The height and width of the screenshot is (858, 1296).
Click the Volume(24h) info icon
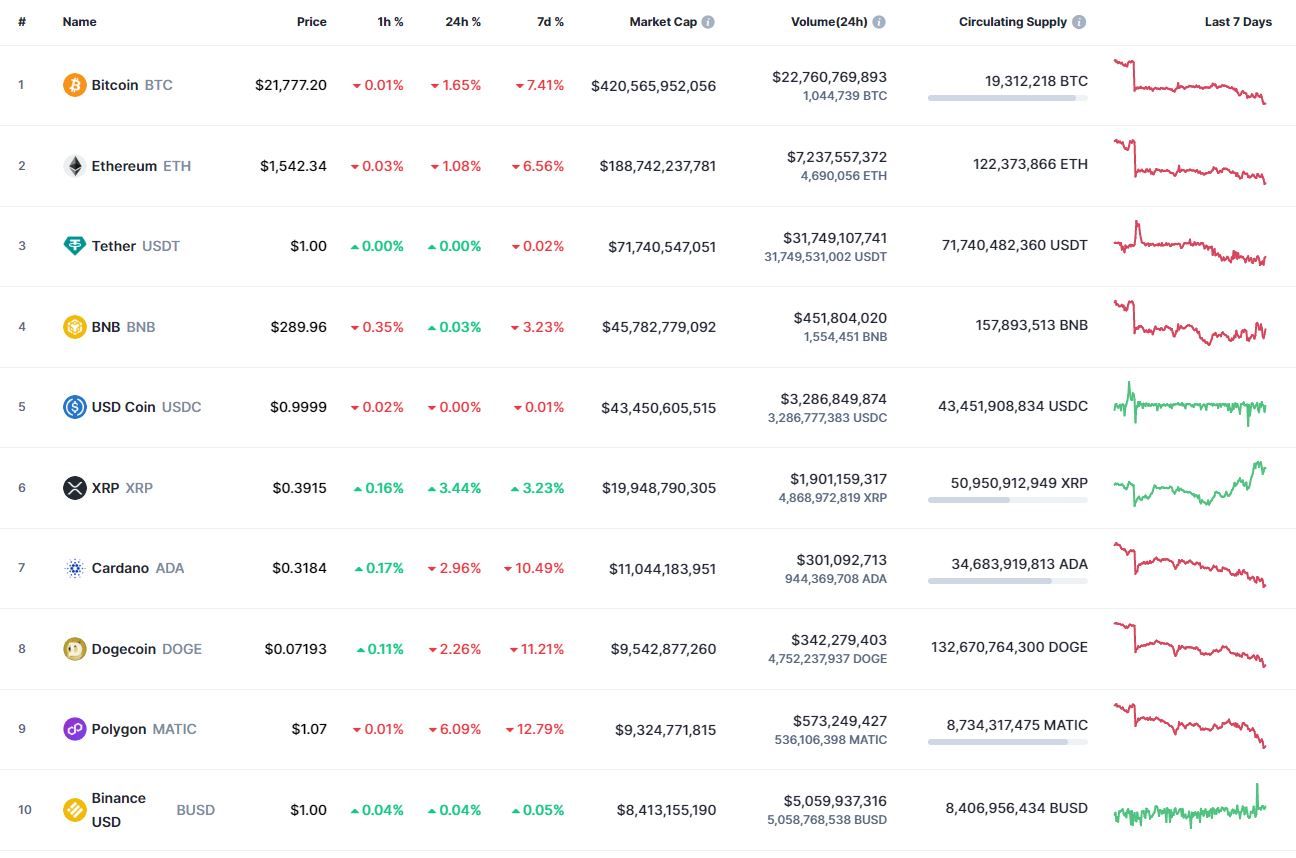(879, 22)
